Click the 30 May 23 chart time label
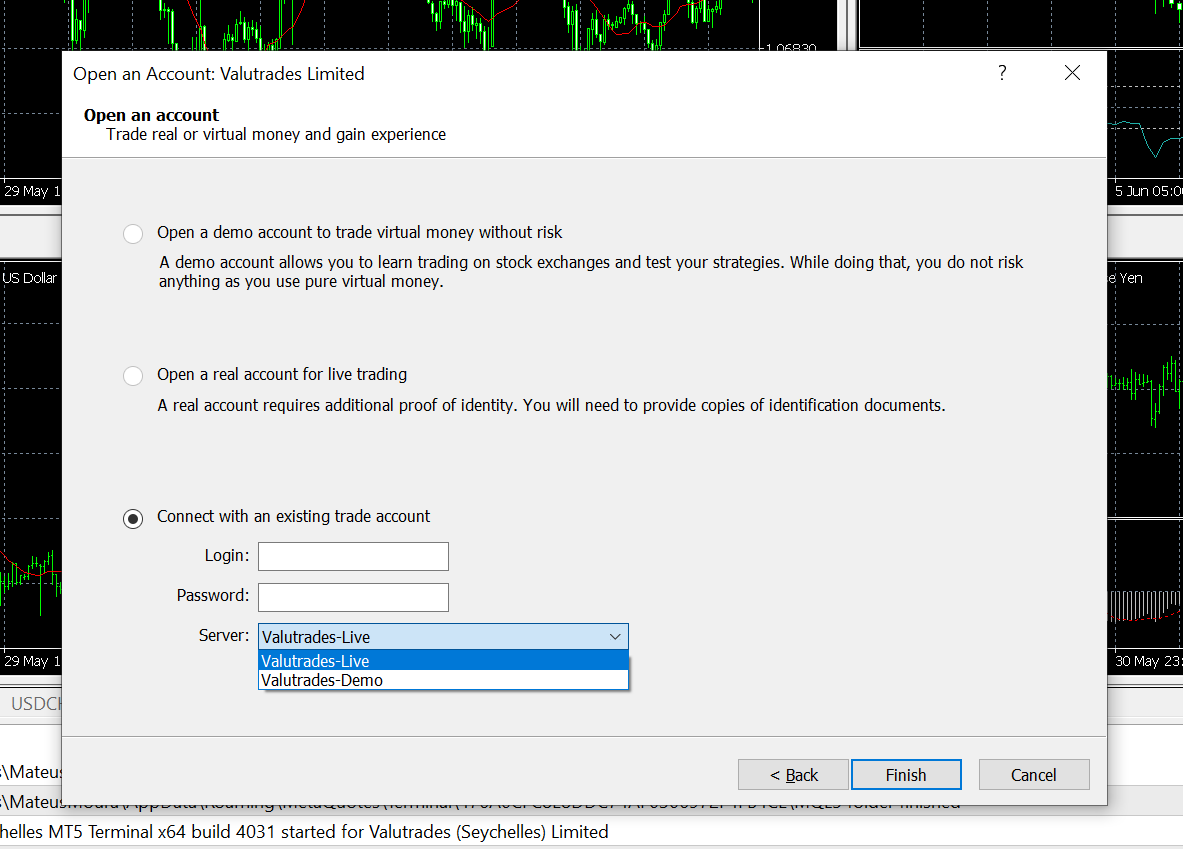 (x=1148, y=661)
